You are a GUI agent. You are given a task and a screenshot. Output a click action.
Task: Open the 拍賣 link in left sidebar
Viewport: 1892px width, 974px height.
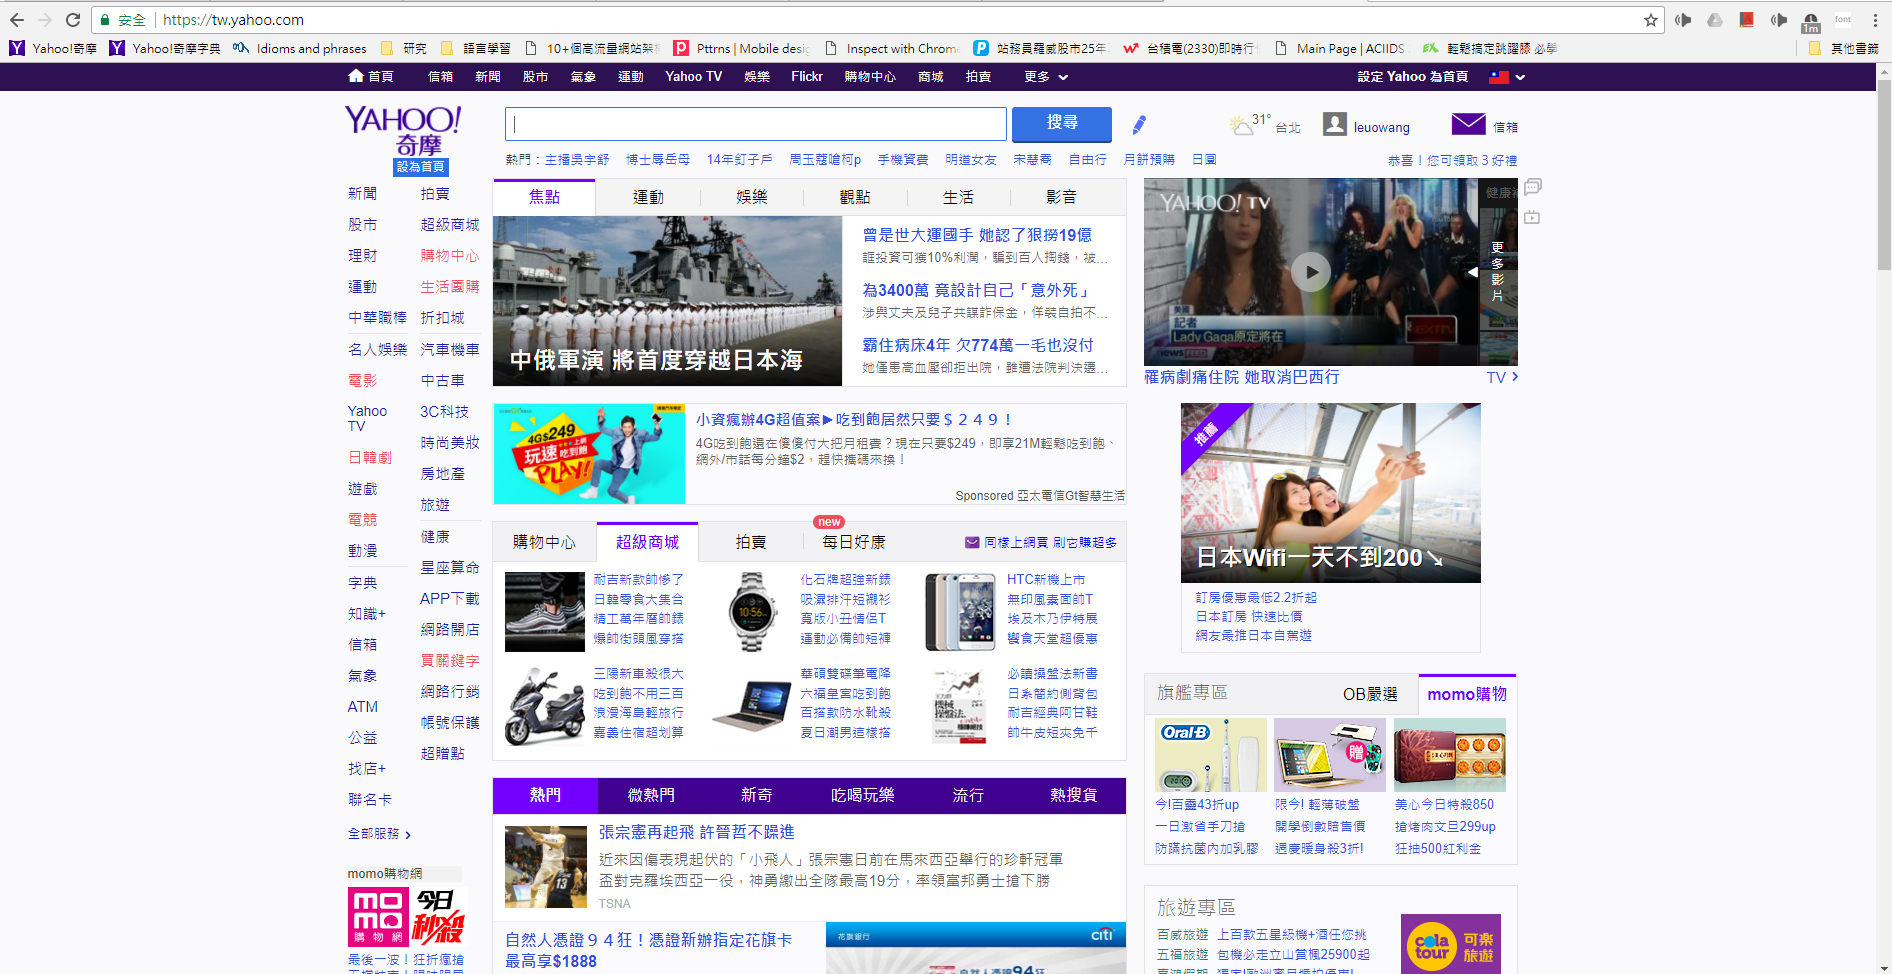(435, 194)
